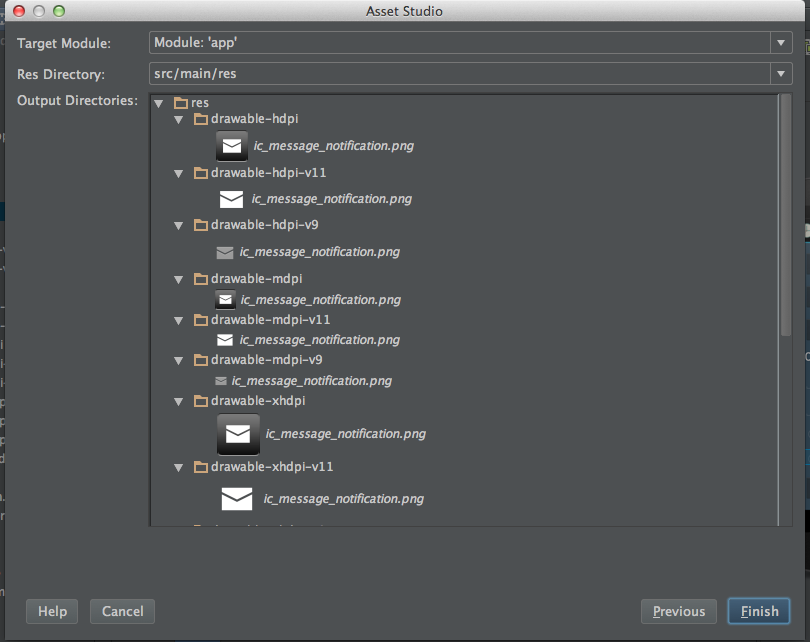Close the Asset Studio window
The image size is (810, 642).
(x=19, y=11)
